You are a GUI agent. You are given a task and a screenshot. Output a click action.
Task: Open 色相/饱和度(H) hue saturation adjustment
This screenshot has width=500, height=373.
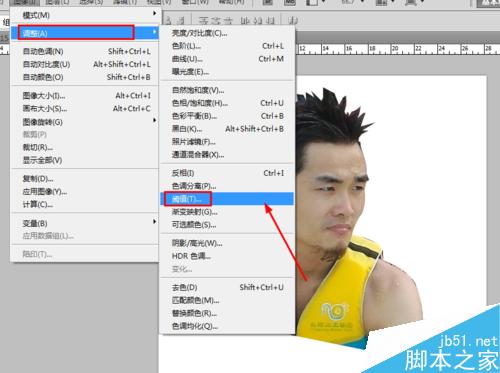tap(227, 103)
